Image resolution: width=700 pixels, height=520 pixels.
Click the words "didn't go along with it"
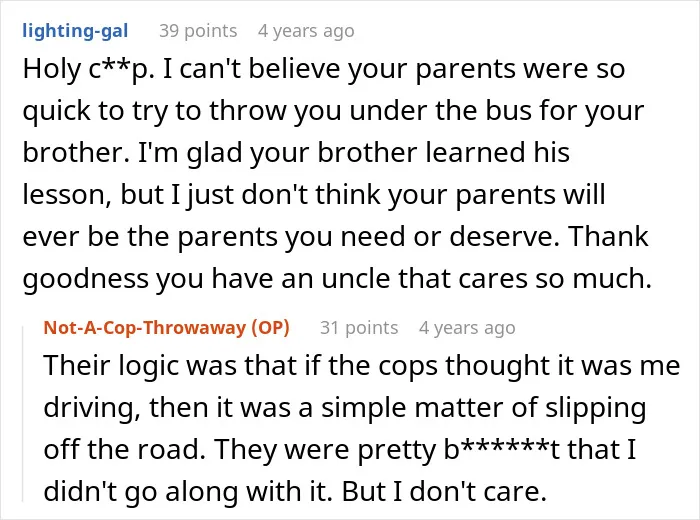click(187, 492)
